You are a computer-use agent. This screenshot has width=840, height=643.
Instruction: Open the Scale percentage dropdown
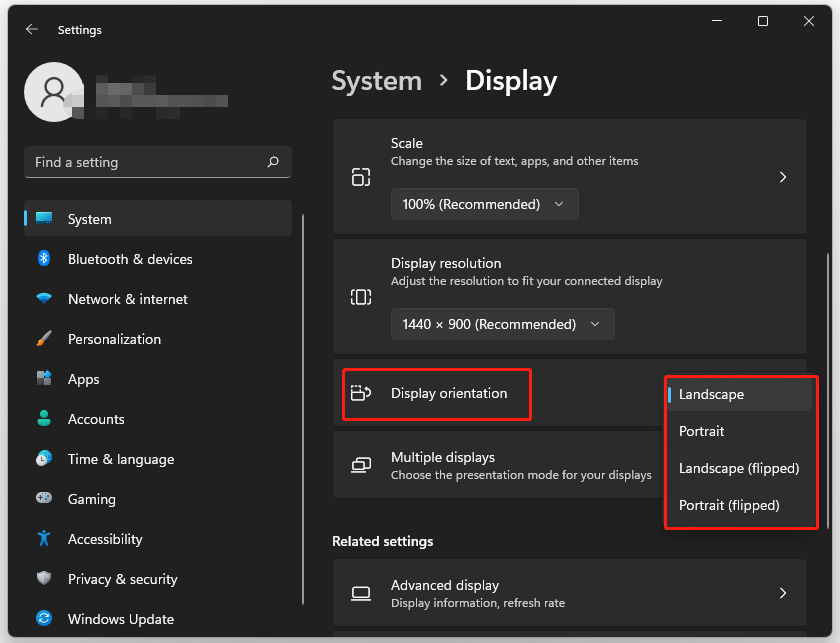coord(484,204)
